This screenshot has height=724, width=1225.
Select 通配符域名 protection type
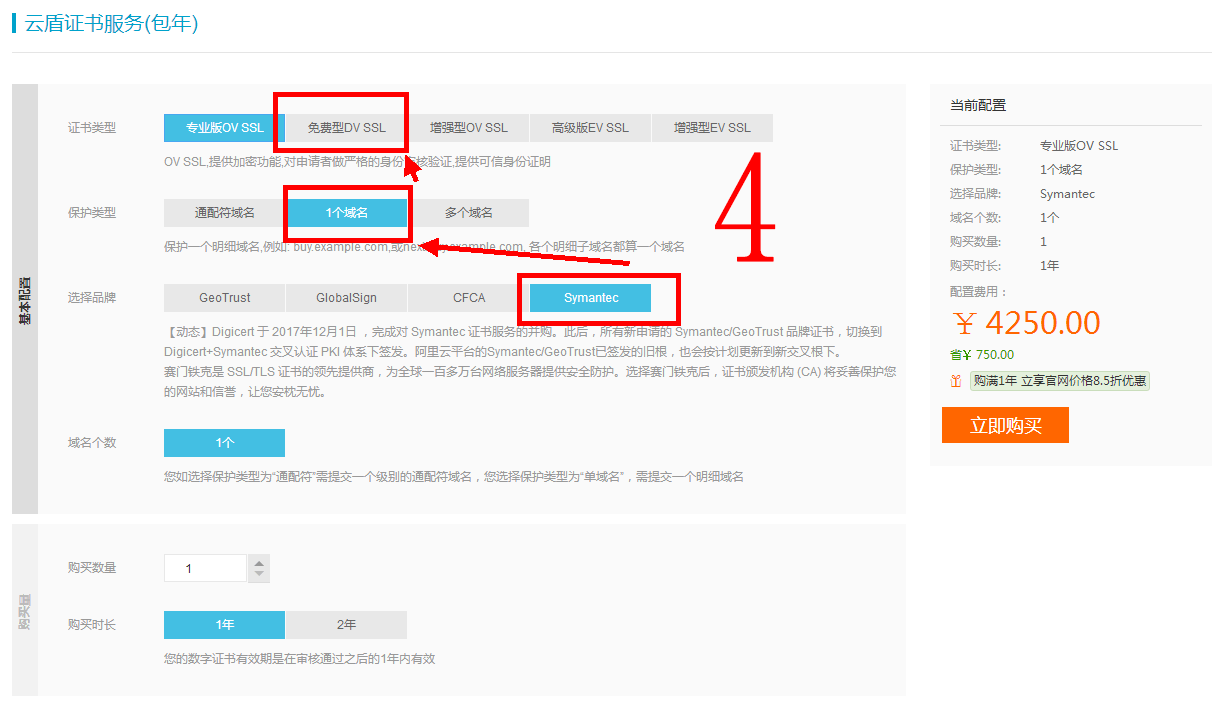225,213
